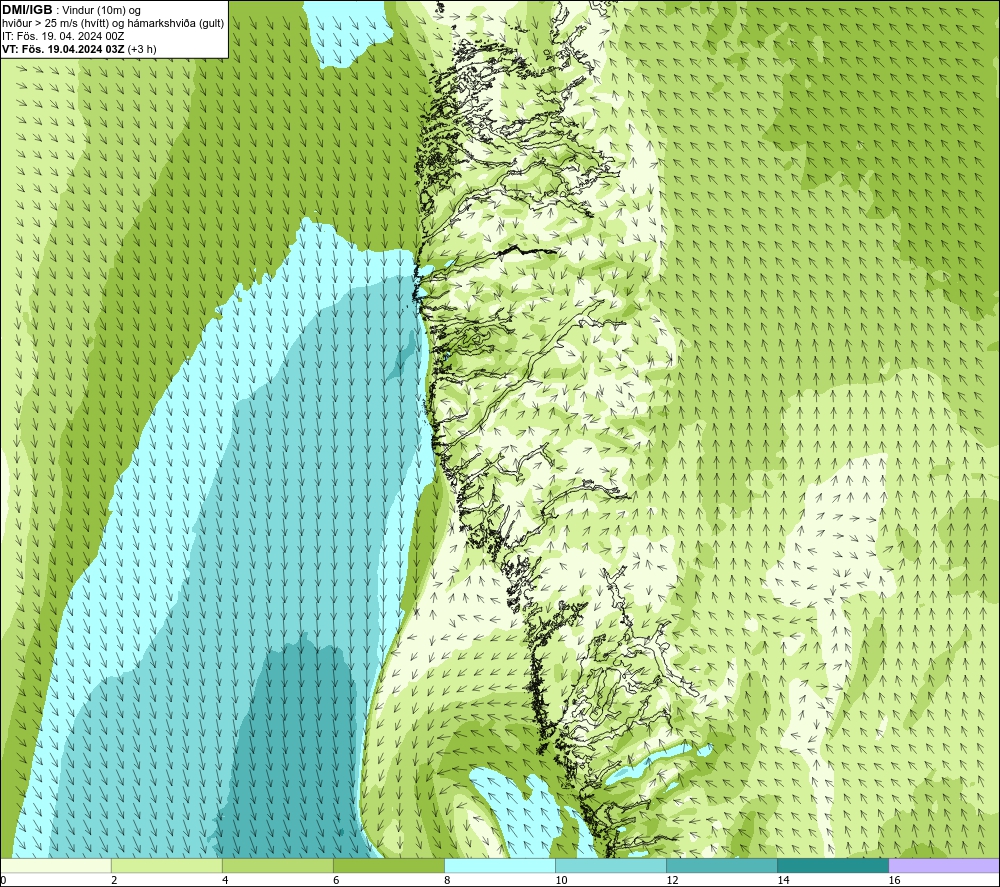Click the scale label '14'
1000x887 pixels.
point(783,880)
